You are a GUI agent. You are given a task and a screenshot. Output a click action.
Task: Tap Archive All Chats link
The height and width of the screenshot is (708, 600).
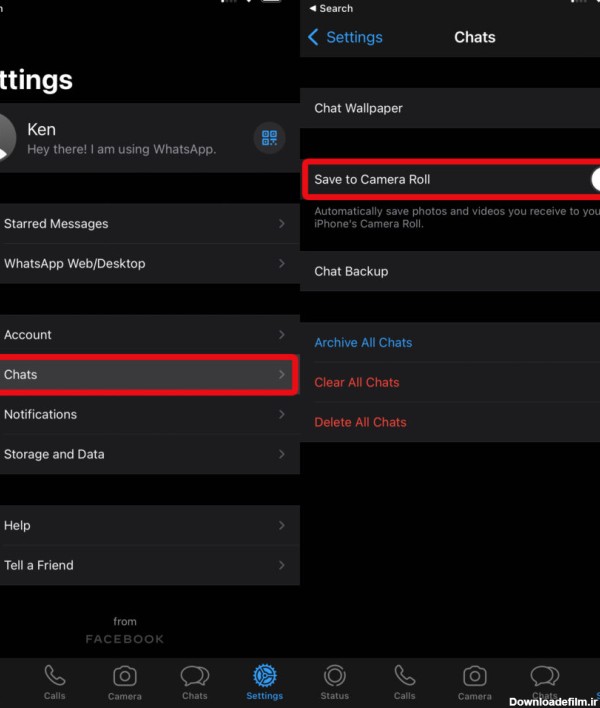click(363, 343)
